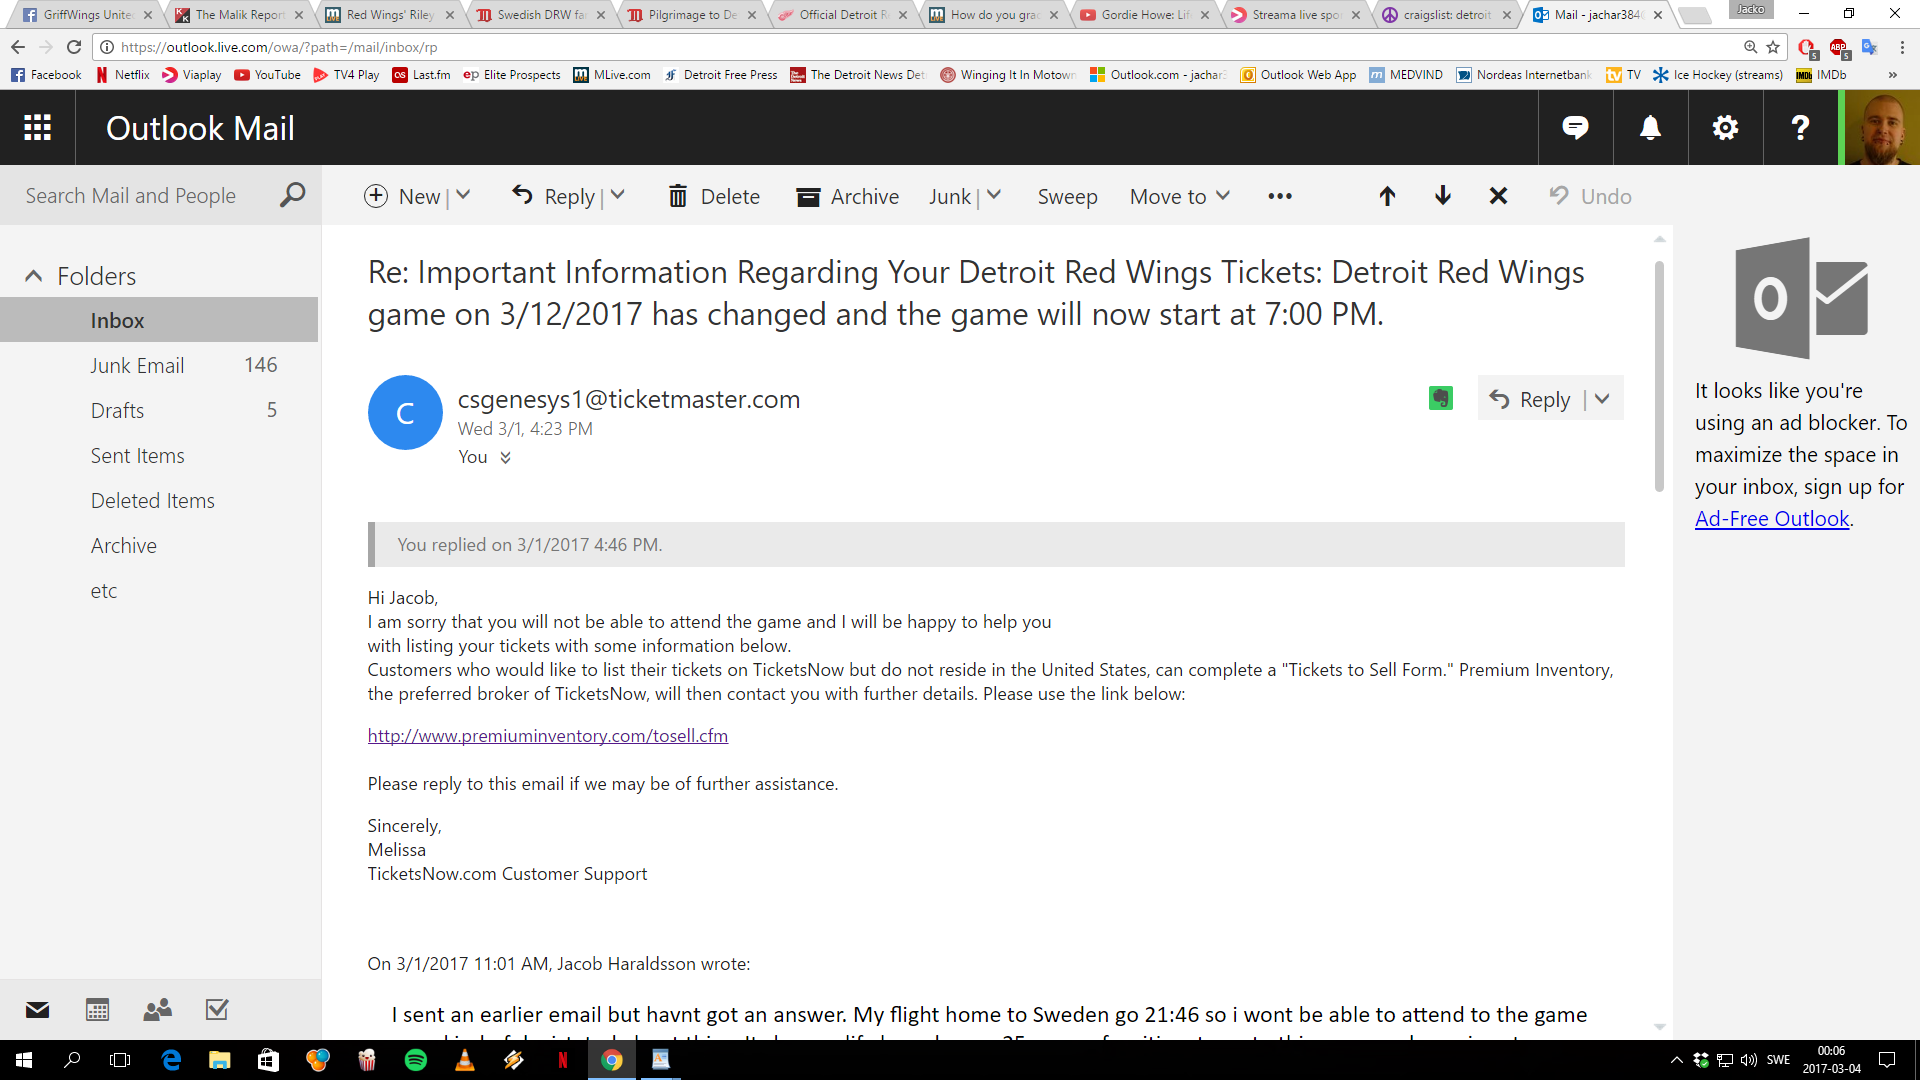Expand message header Reply options arrow
1920x1080 pixels.
pyautogui.click(x=1602, y=399)
